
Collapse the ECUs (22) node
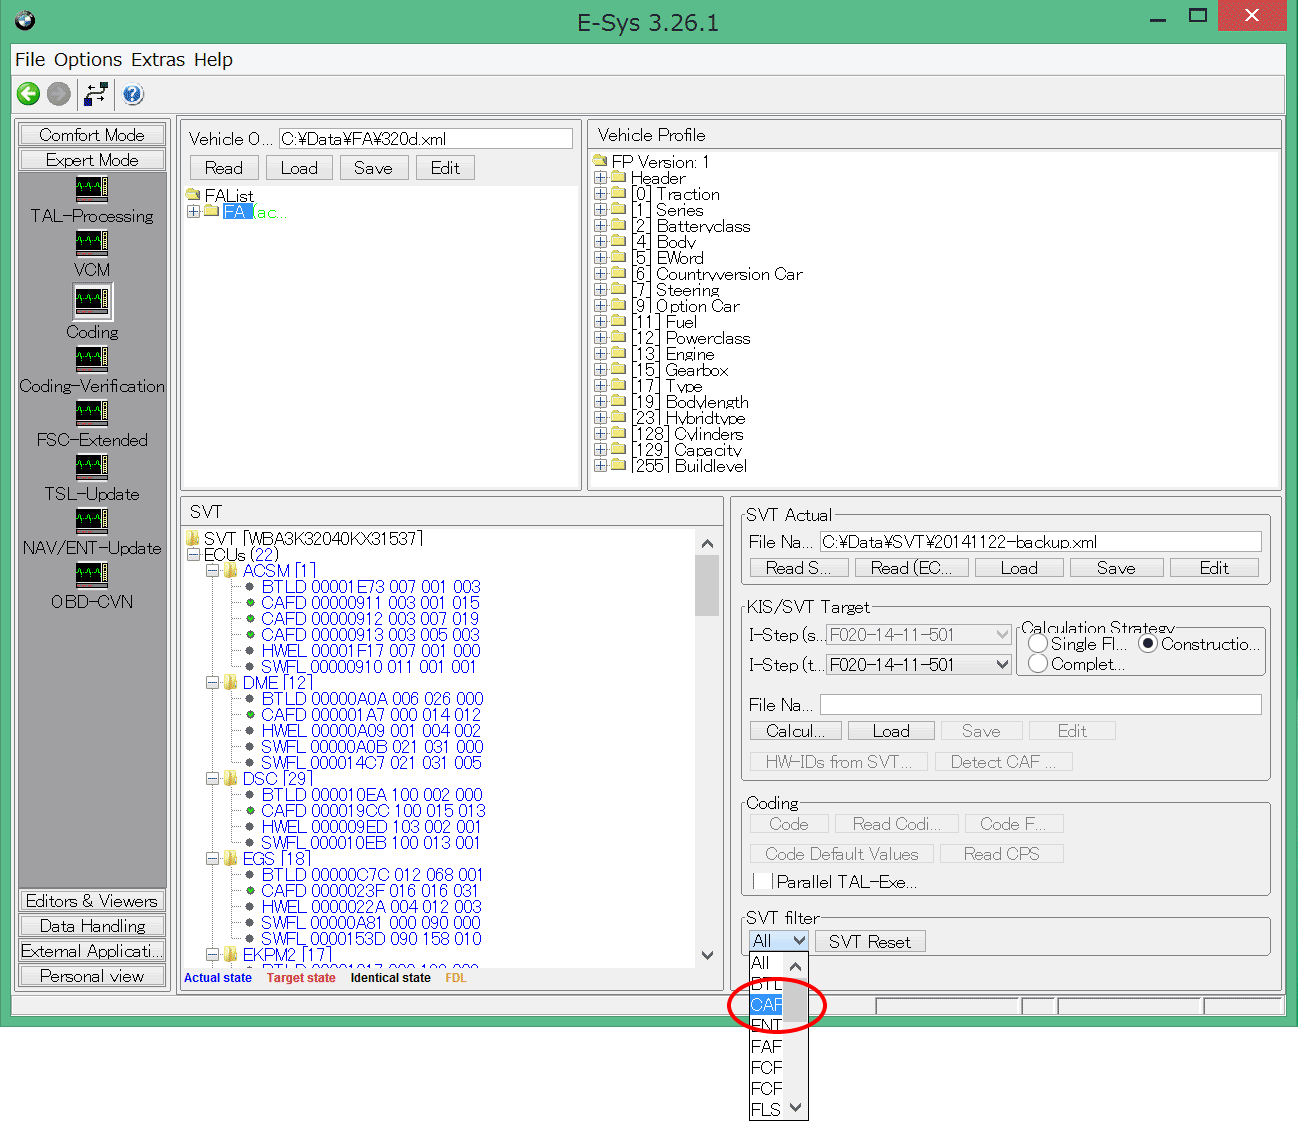[193, 554]
